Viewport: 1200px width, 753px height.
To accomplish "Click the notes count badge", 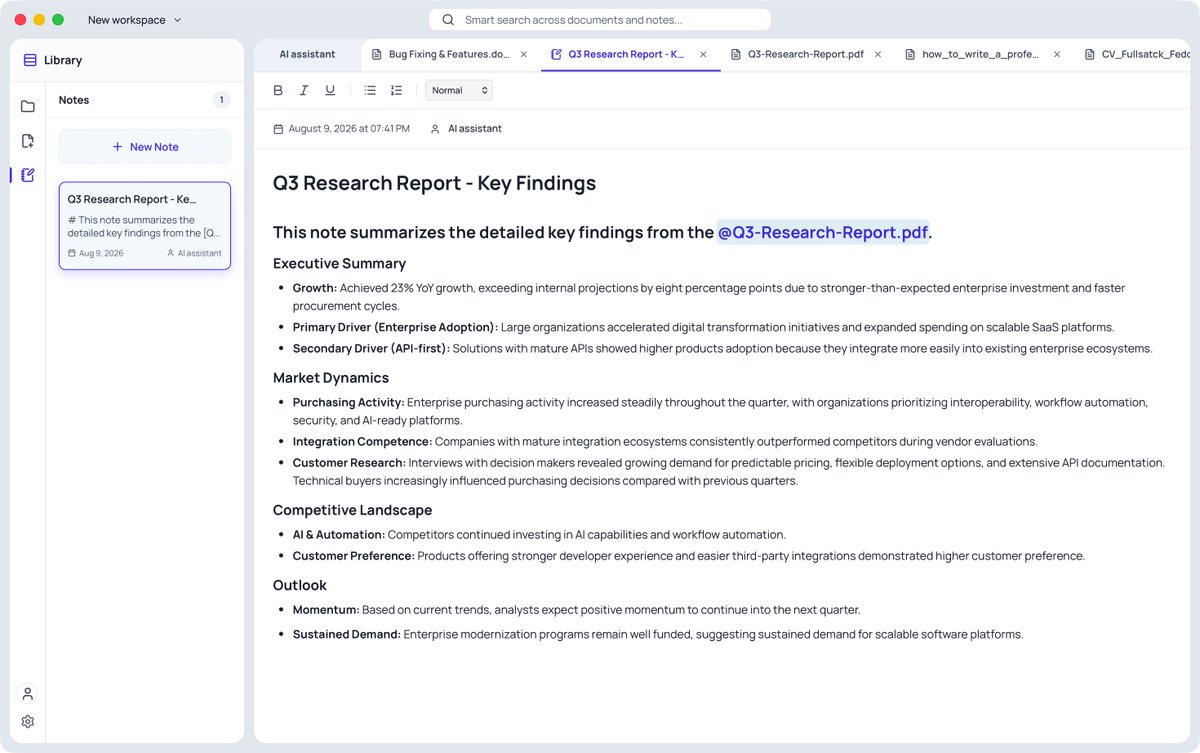I will click(x=222, y=100).
